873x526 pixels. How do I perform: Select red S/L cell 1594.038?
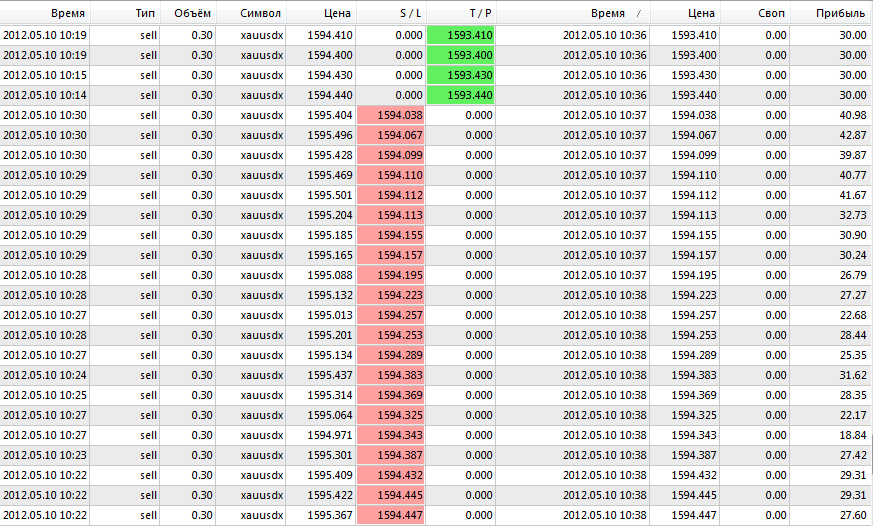[x=390, y=115]
